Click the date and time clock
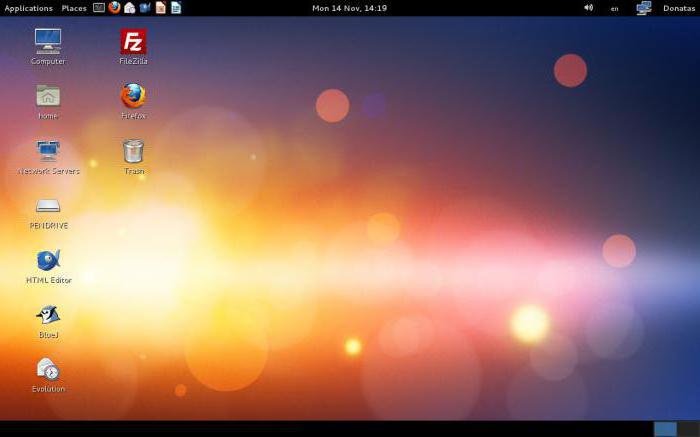This screenshot has height=437, width=700. [x=349, y=8]
